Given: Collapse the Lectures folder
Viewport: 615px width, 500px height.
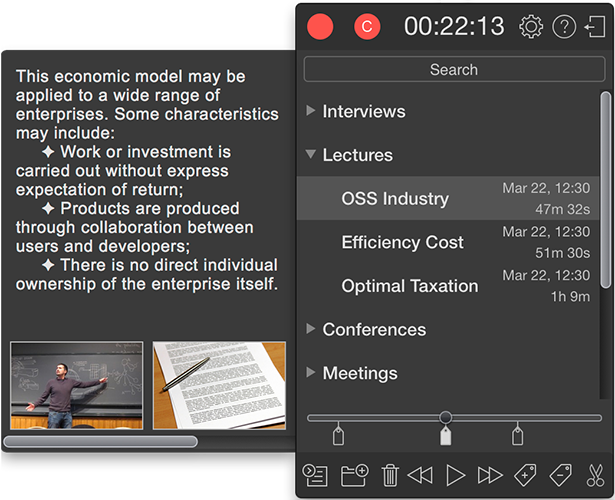Looking at the screenshot, I should coord(311,155).
